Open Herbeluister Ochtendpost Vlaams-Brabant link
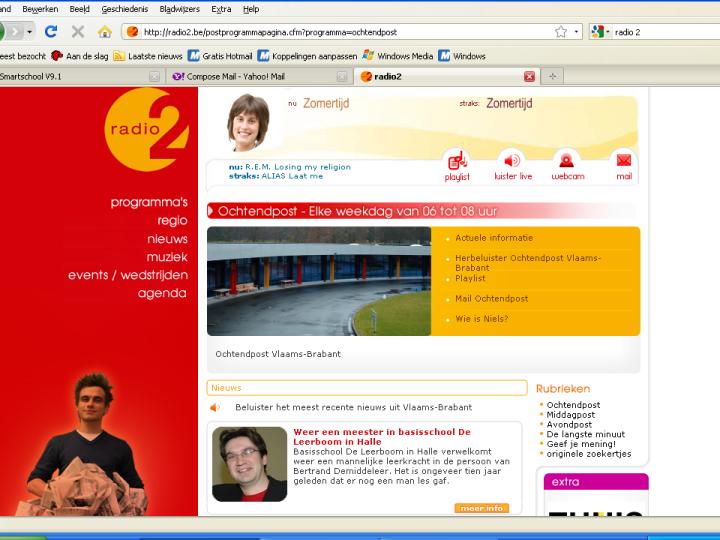Screen dimensions: 720x540 pyautogui.click(x=528, y=263)
